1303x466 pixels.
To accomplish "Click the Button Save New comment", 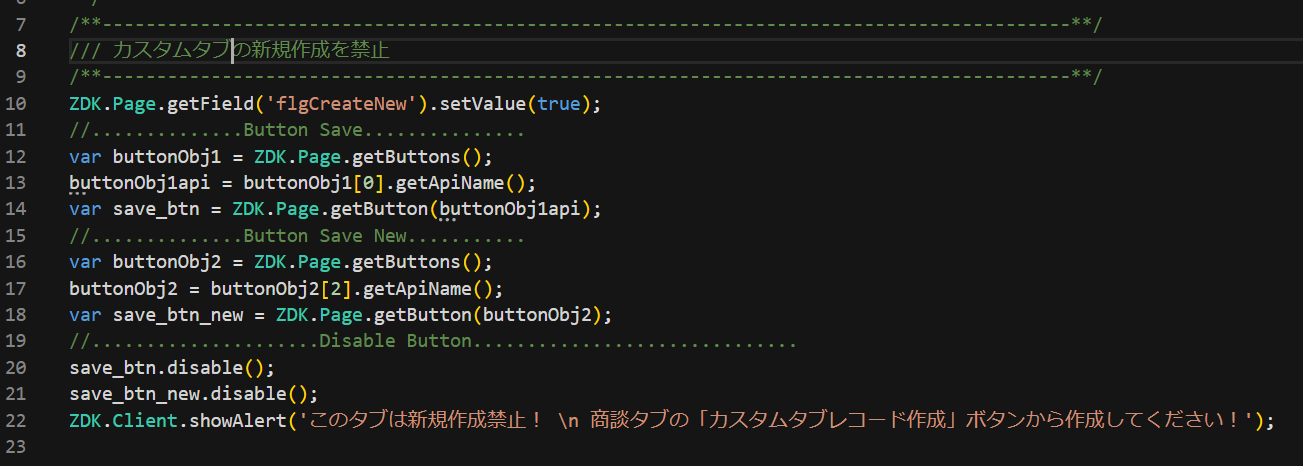I will point(297,236).
